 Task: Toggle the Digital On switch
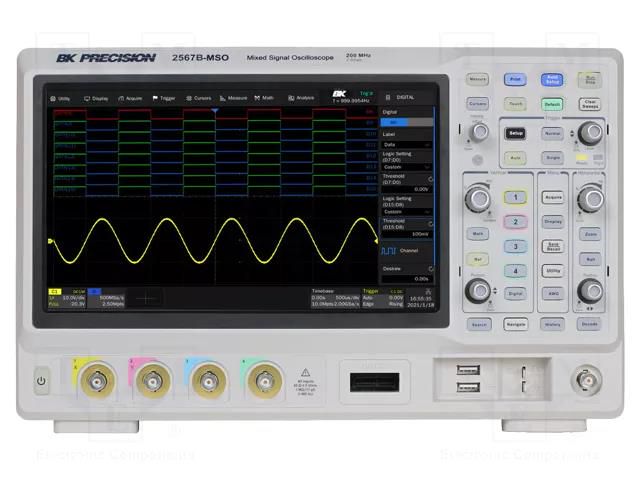[x=407, y=122]
